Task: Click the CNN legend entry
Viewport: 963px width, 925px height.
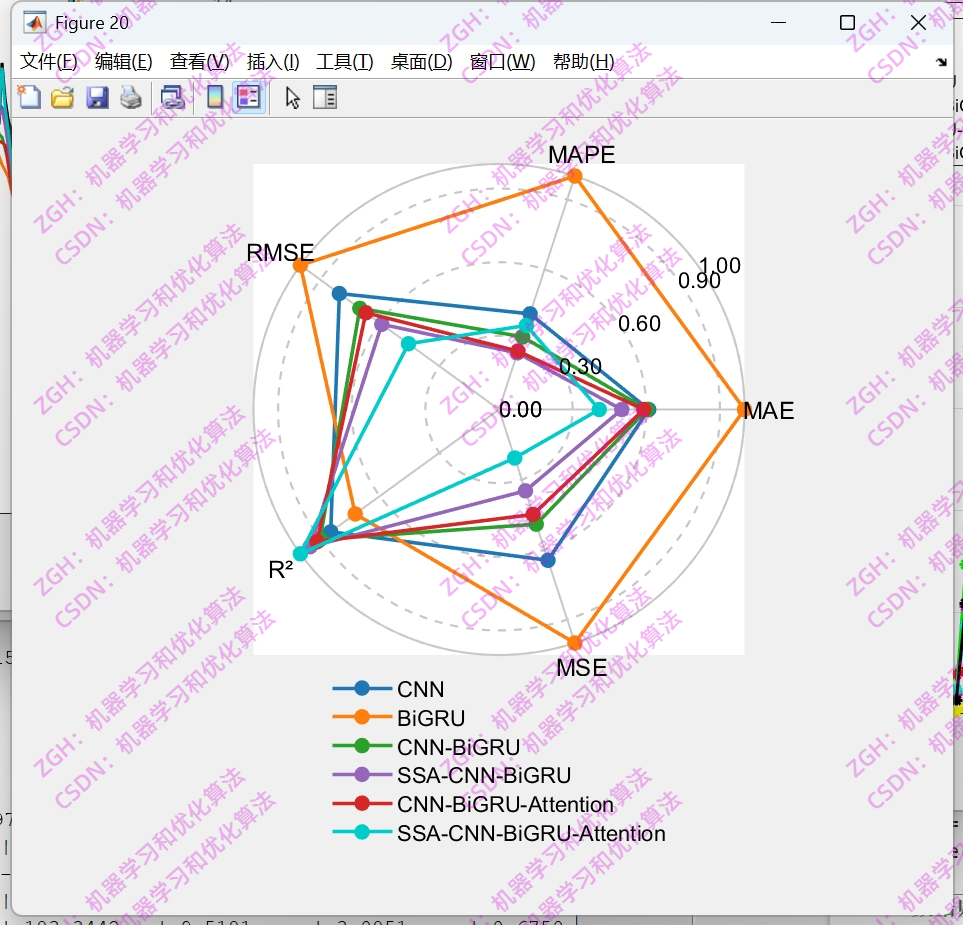Action: click(388, 689)
